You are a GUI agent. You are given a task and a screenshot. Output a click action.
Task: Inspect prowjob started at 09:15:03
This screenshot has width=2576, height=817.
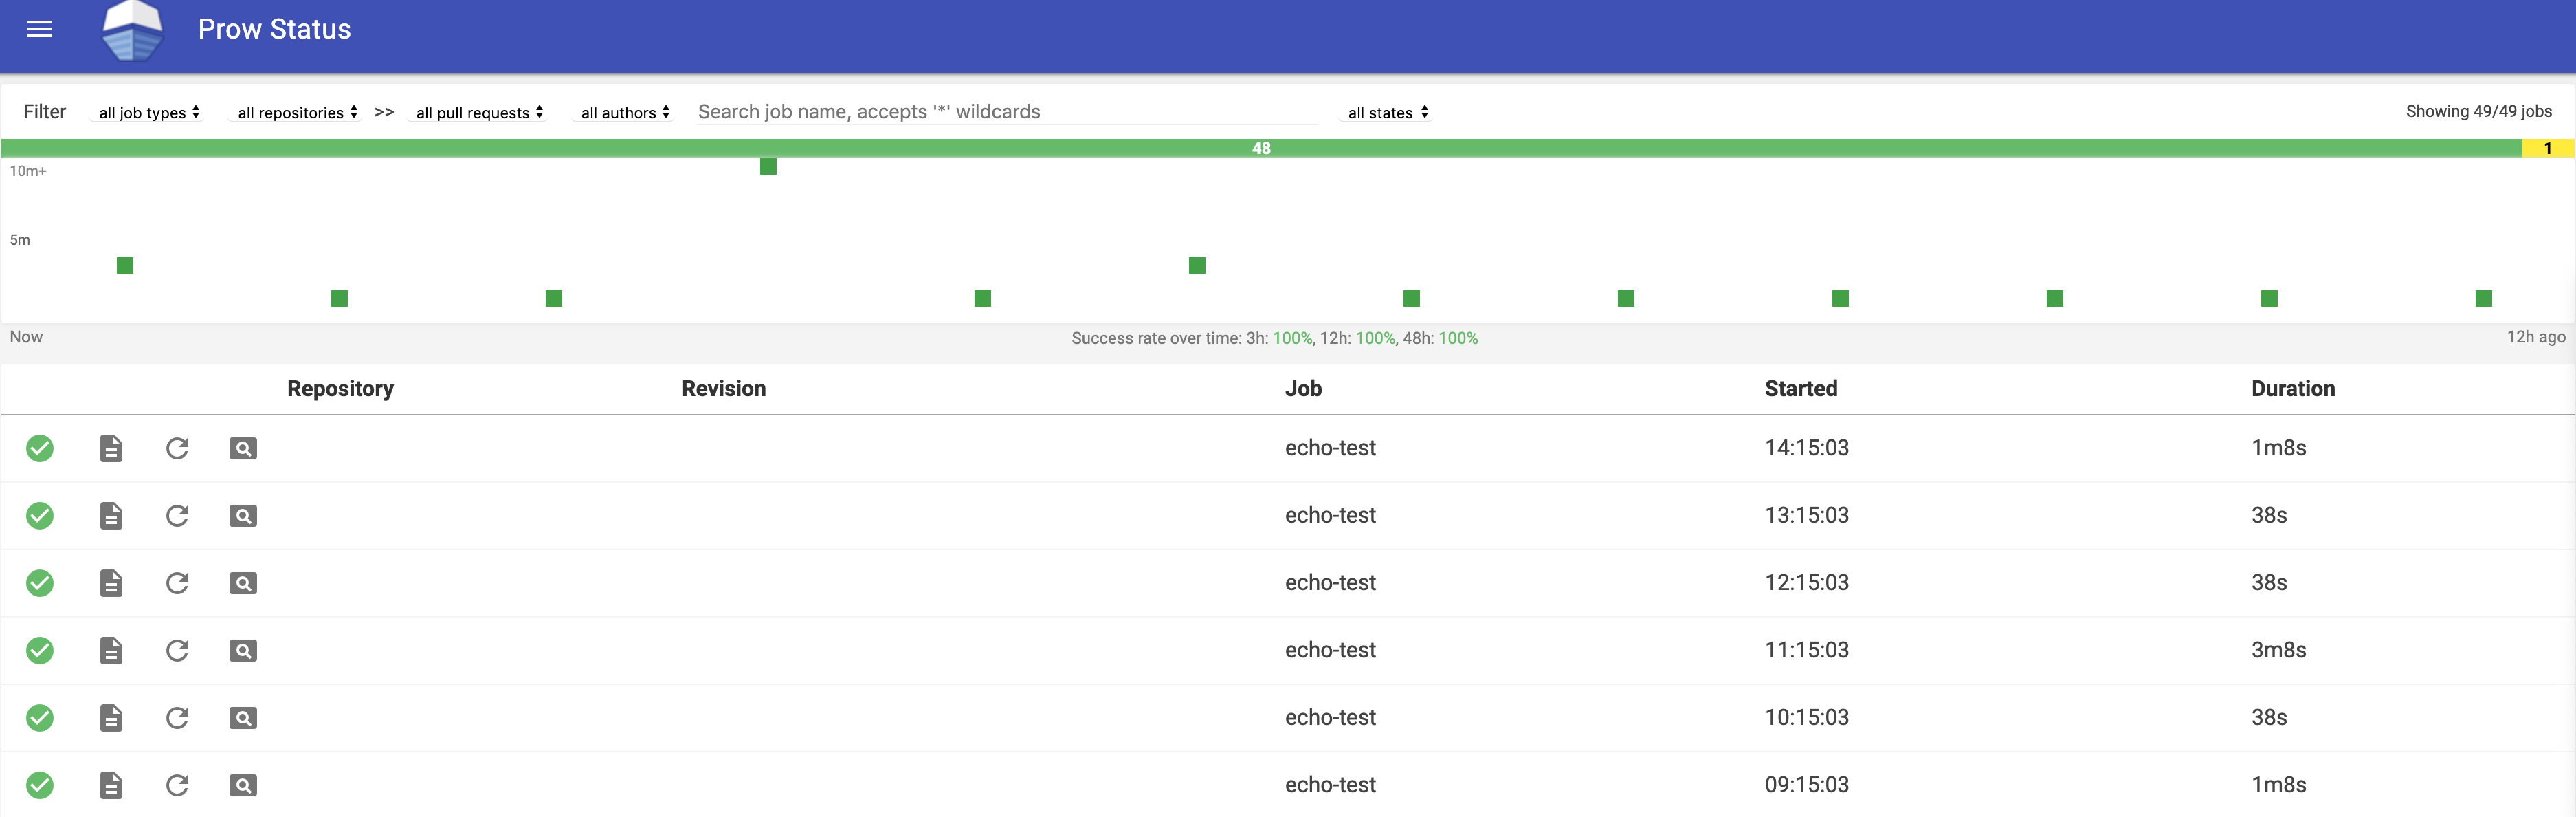click(243, 786)
